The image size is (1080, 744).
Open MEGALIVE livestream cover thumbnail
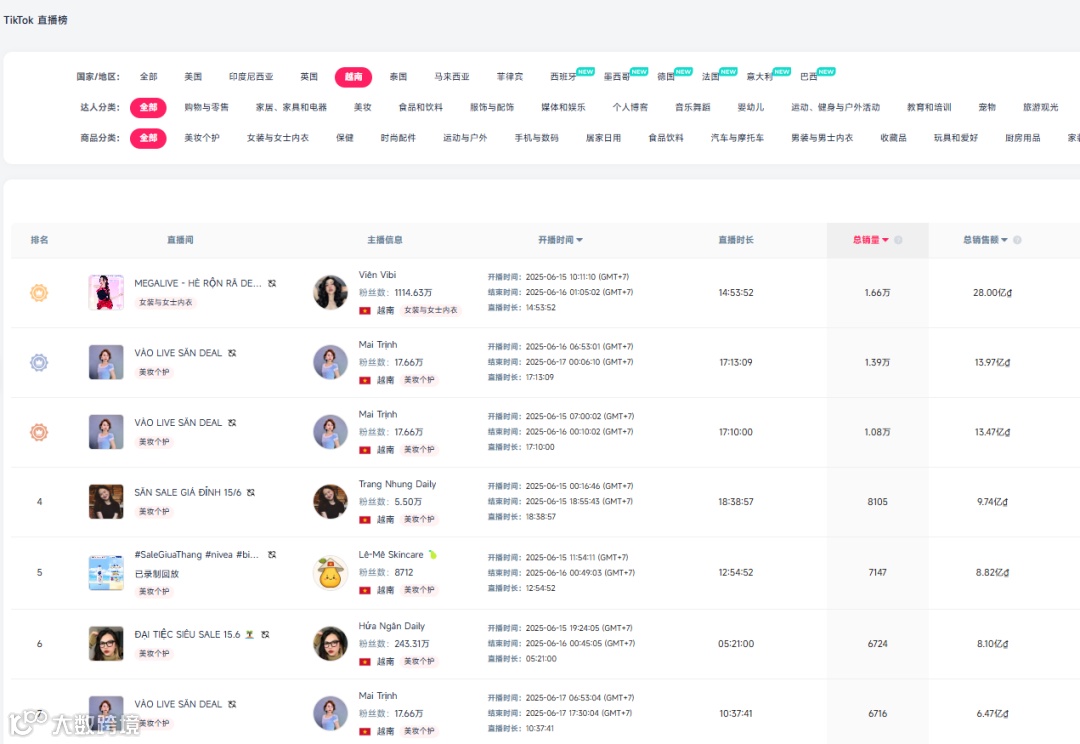coord(106,292)
